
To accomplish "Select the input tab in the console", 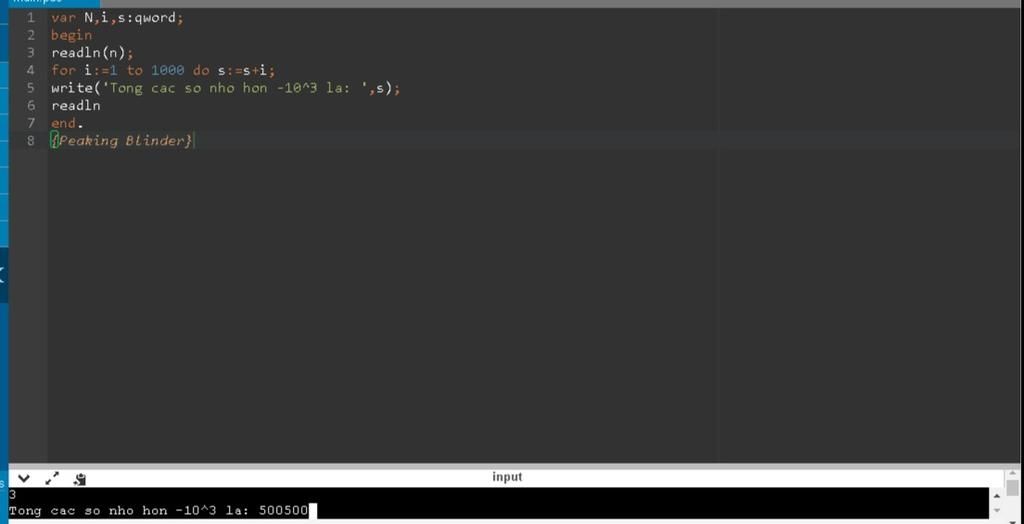I will tap(507, 477).
